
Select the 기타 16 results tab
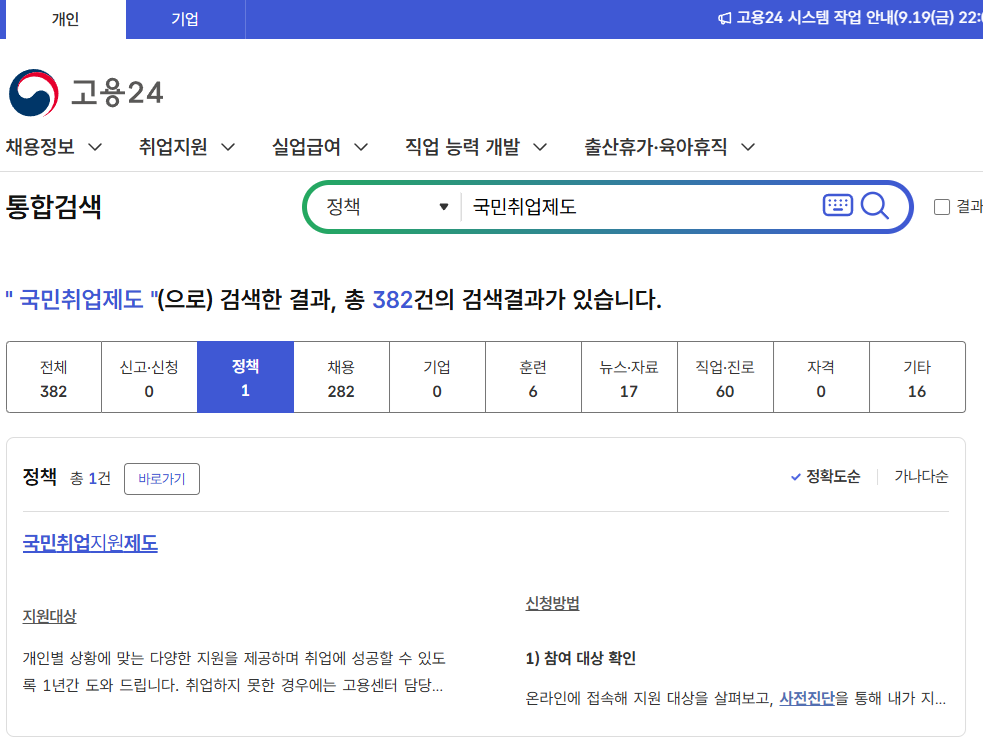tap(917, 377)
